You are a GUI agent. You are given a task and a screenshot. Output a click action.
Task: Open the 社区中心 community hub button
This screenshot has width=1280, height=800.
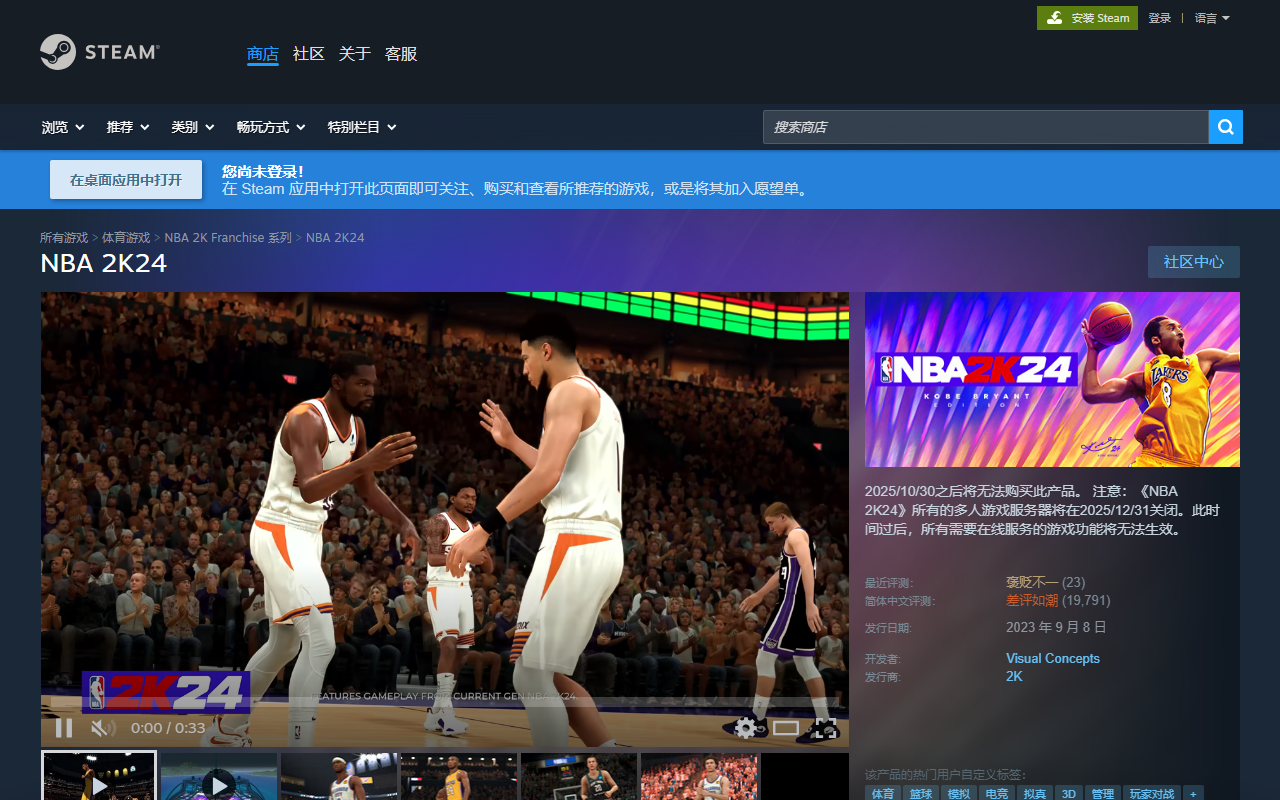pyautogui.click(x=1194, y=262)
